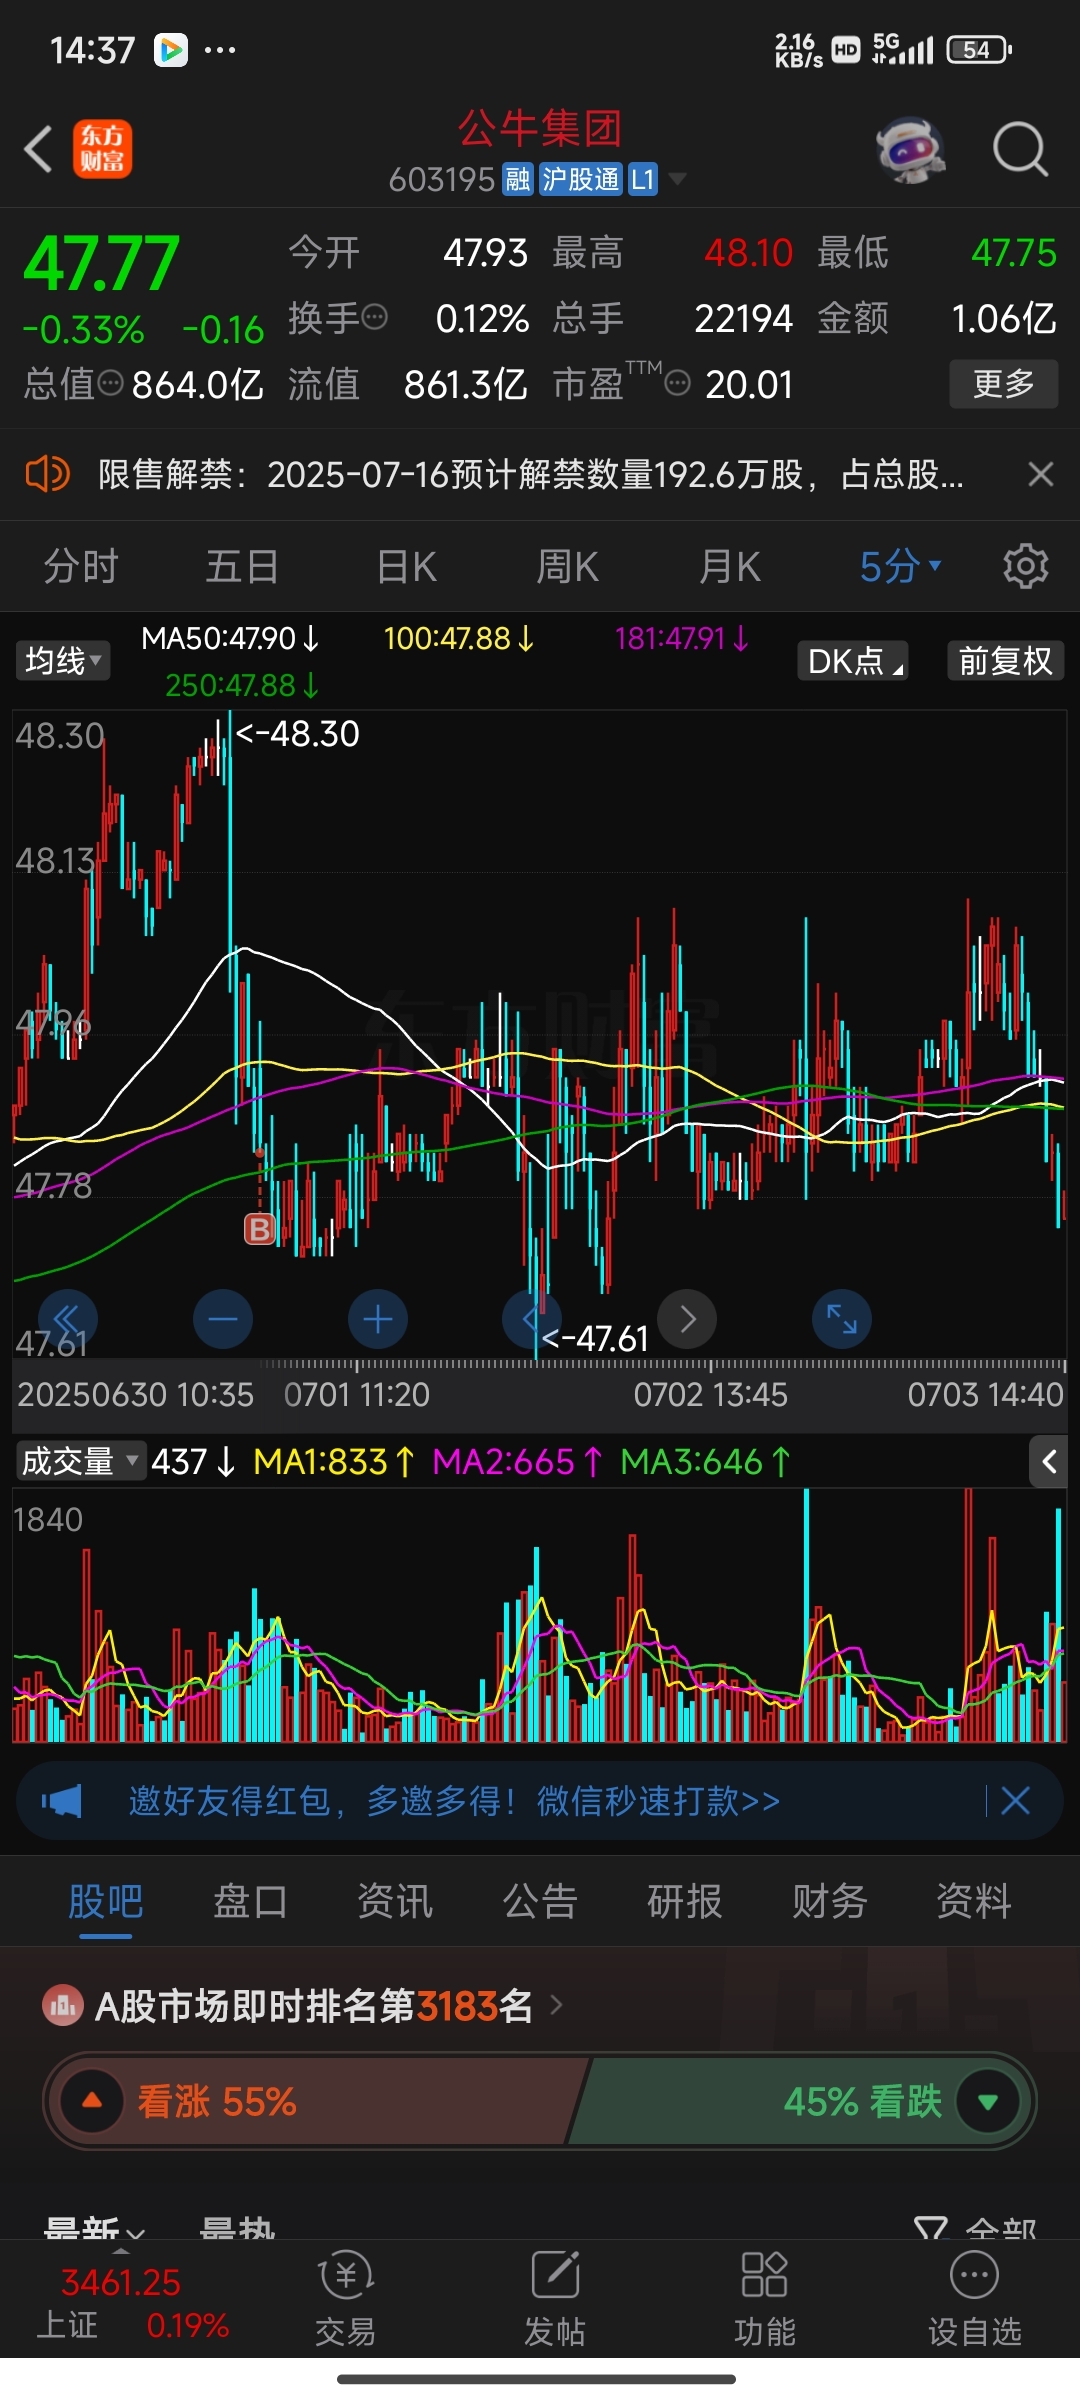This screenshot has height=2400, width=1080.
Task: Open the 5分 period dropdown
Action: tap(901, 567)
